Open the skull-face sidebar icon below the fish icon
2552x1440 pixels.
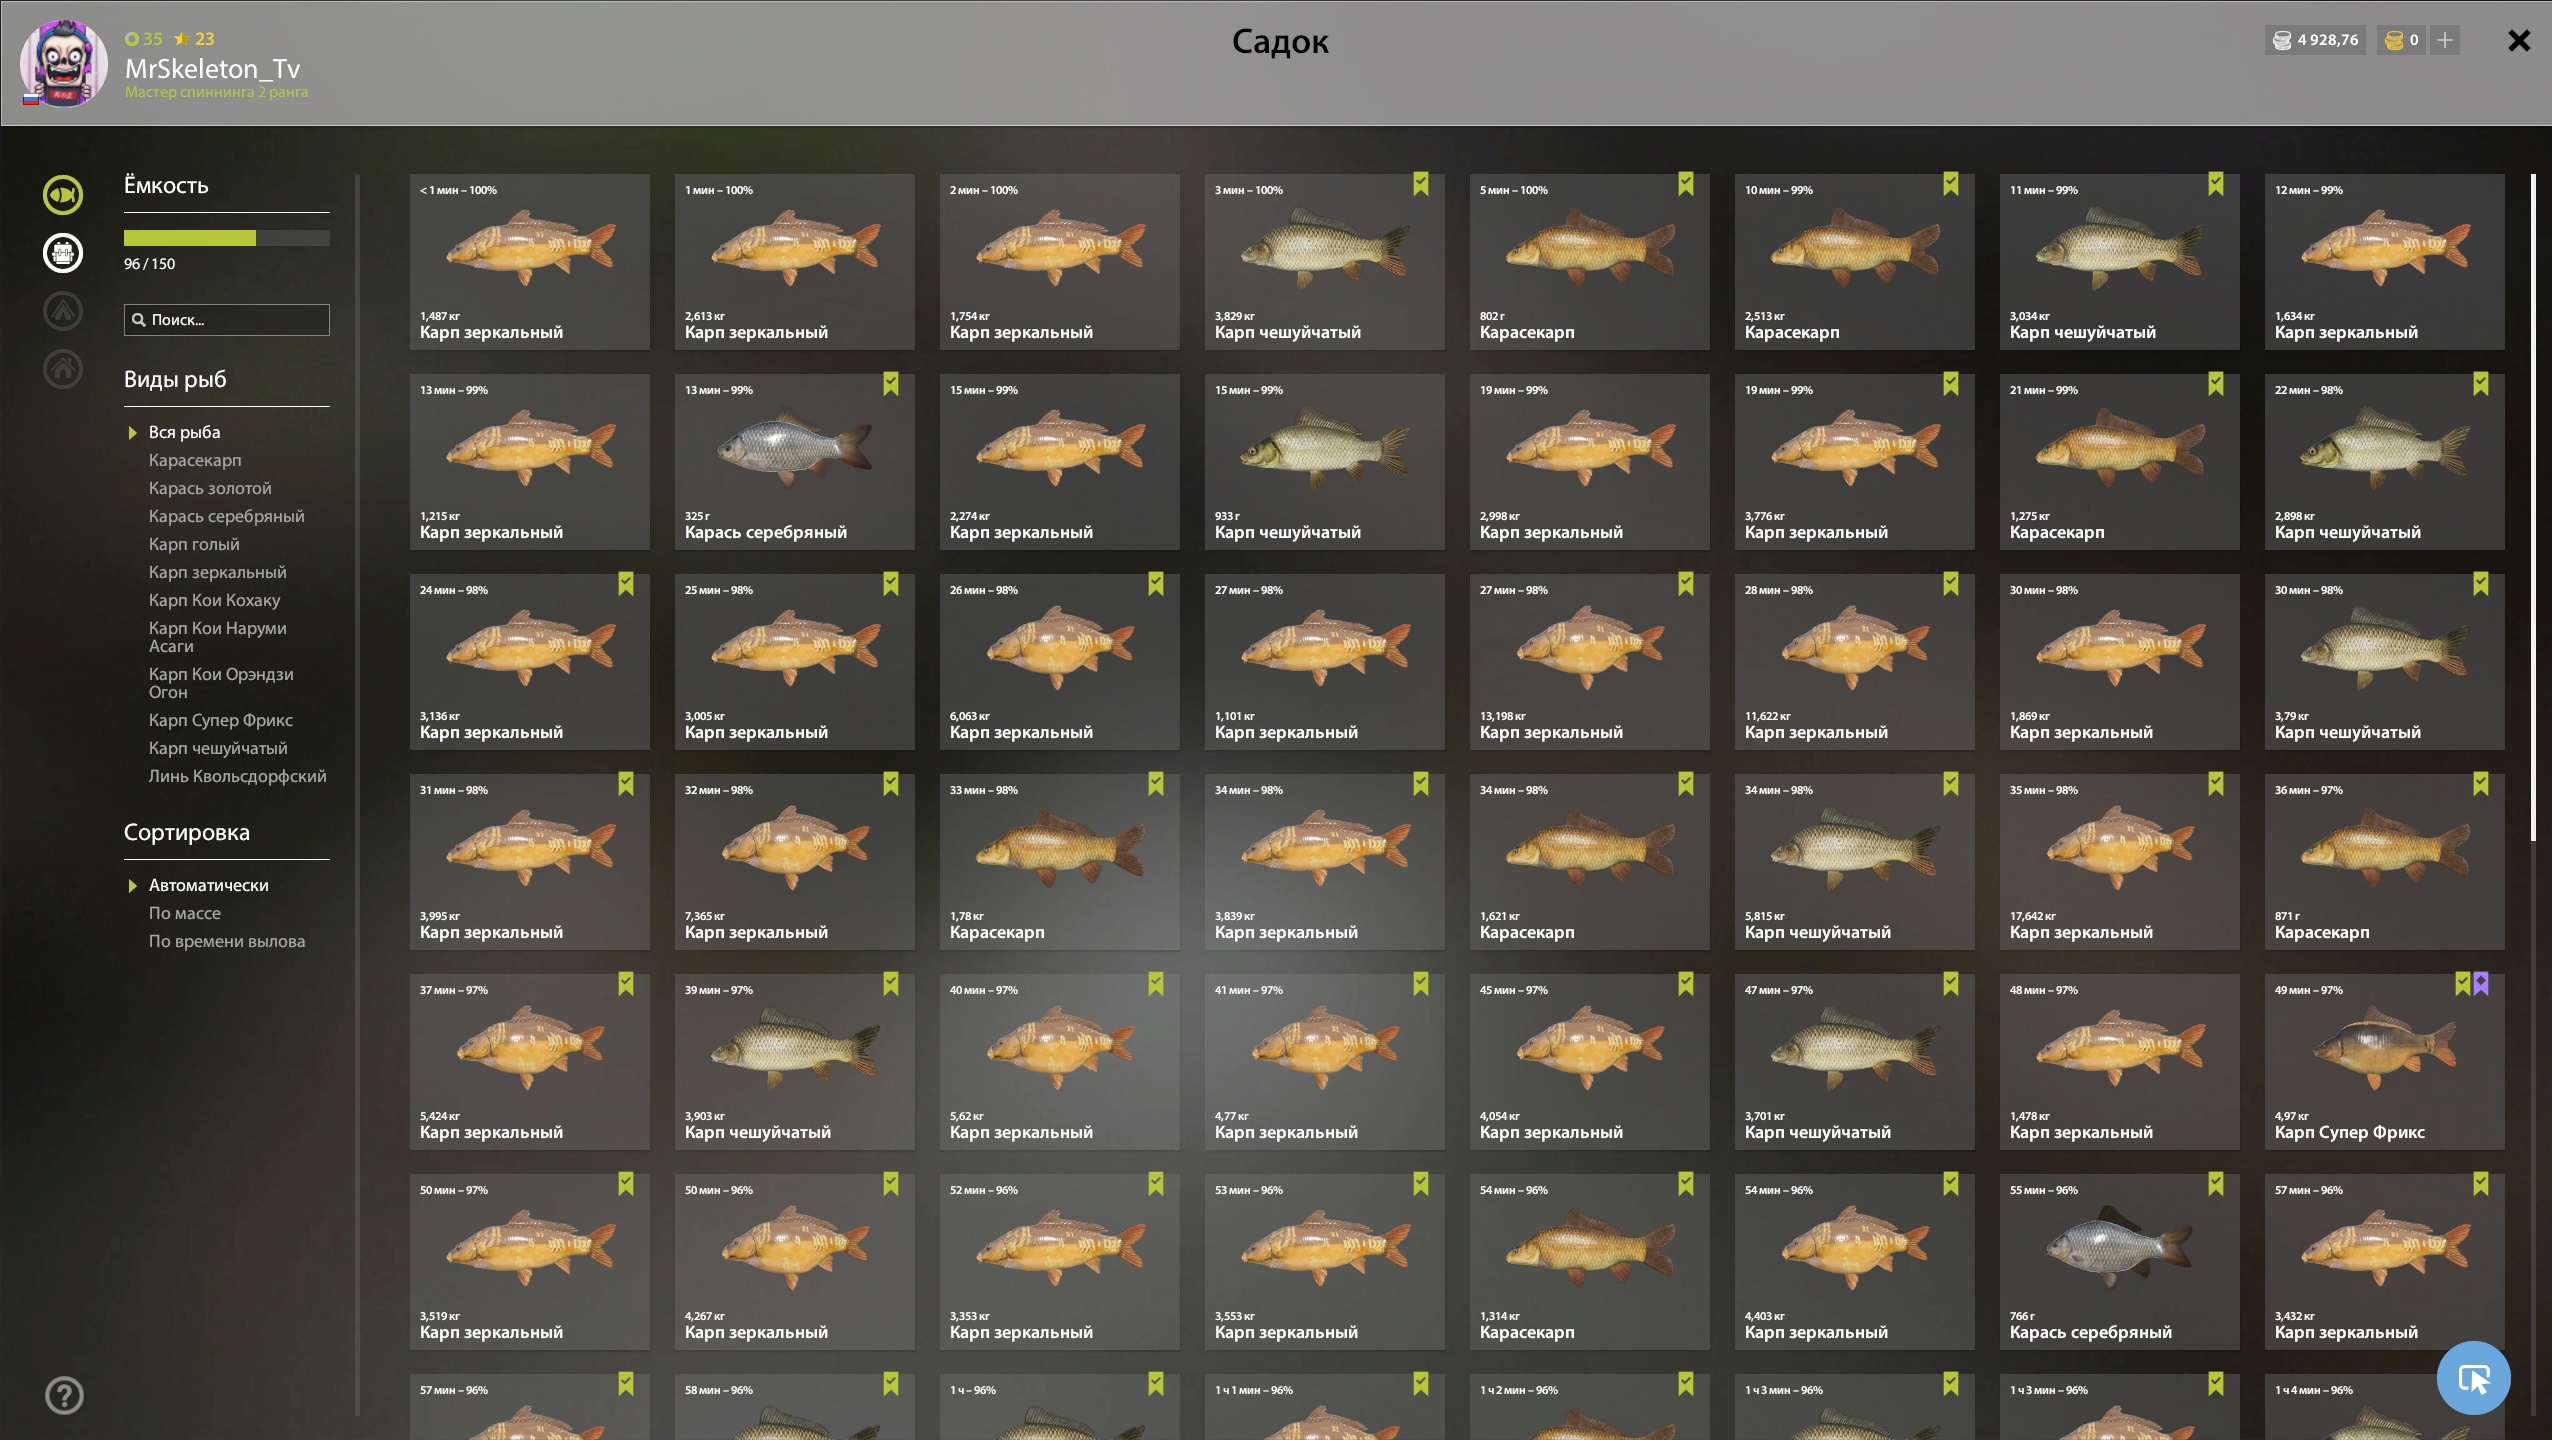pos(63,253)
